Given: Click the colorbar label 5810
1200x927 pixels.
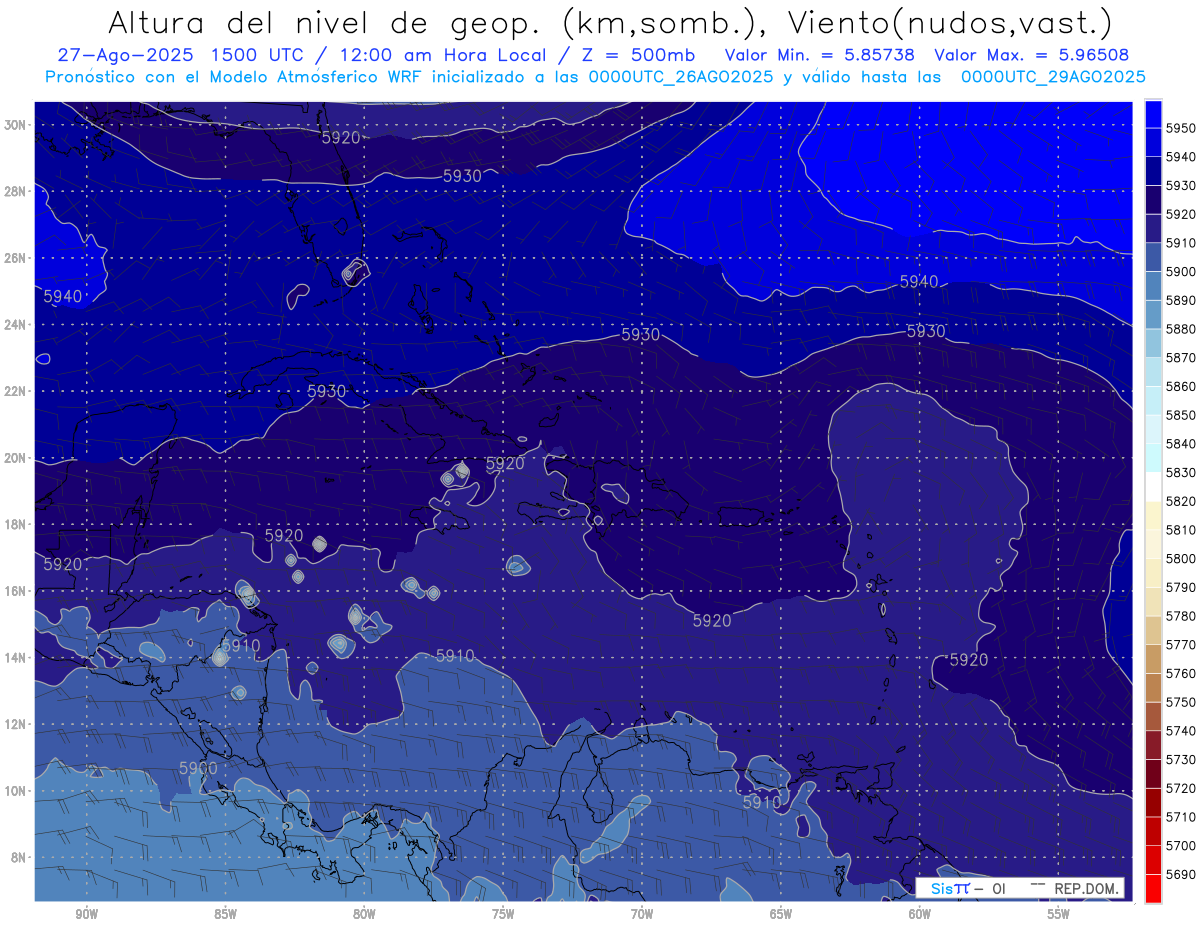Looking at the screenshot, I should pyautogui.click(x=1181, y=530).
